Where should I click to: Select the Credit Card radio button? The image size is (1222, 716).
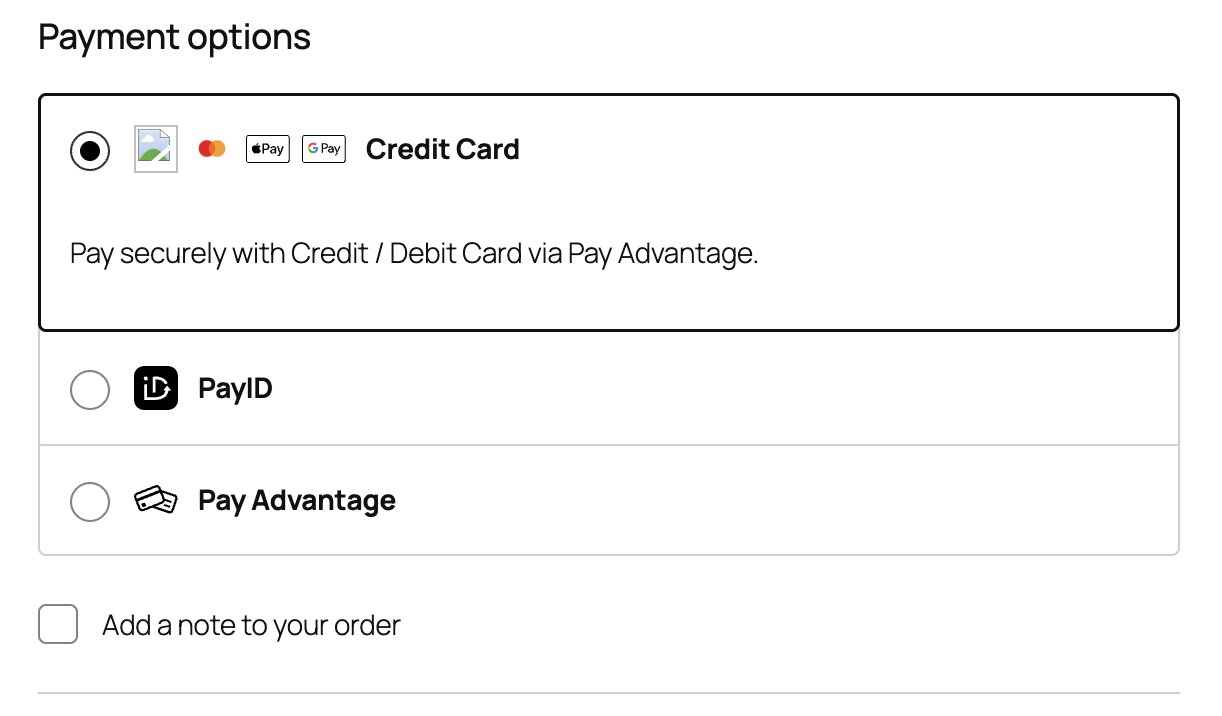[x=90, y=150]
